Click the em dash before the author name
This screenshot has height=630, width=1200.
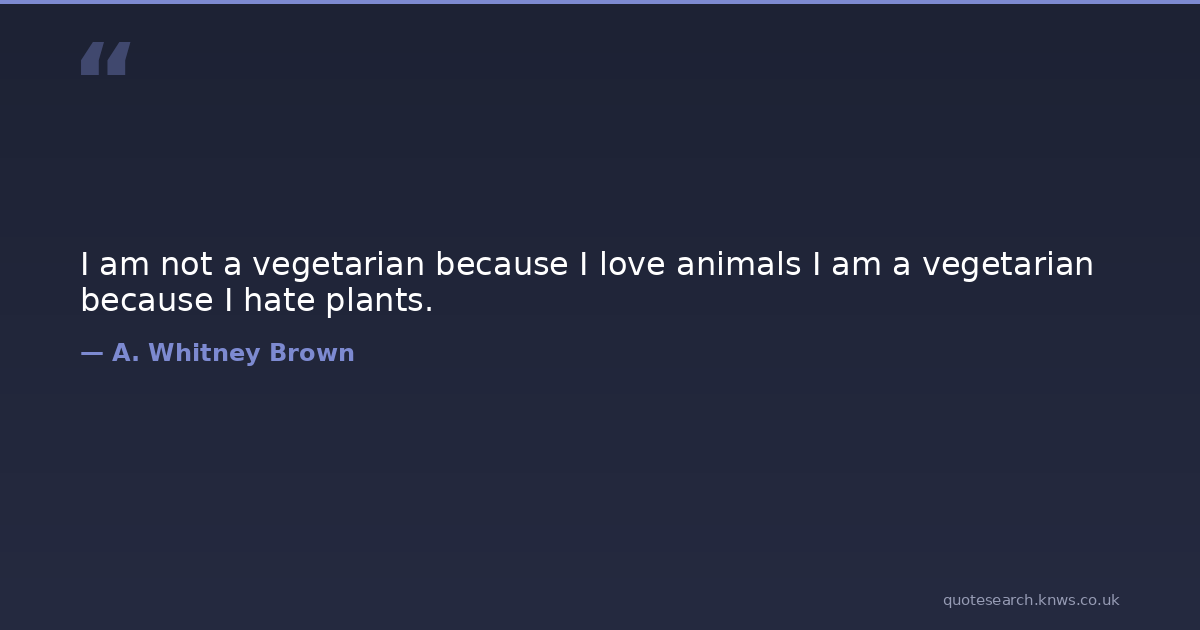(x=91, y=353)
